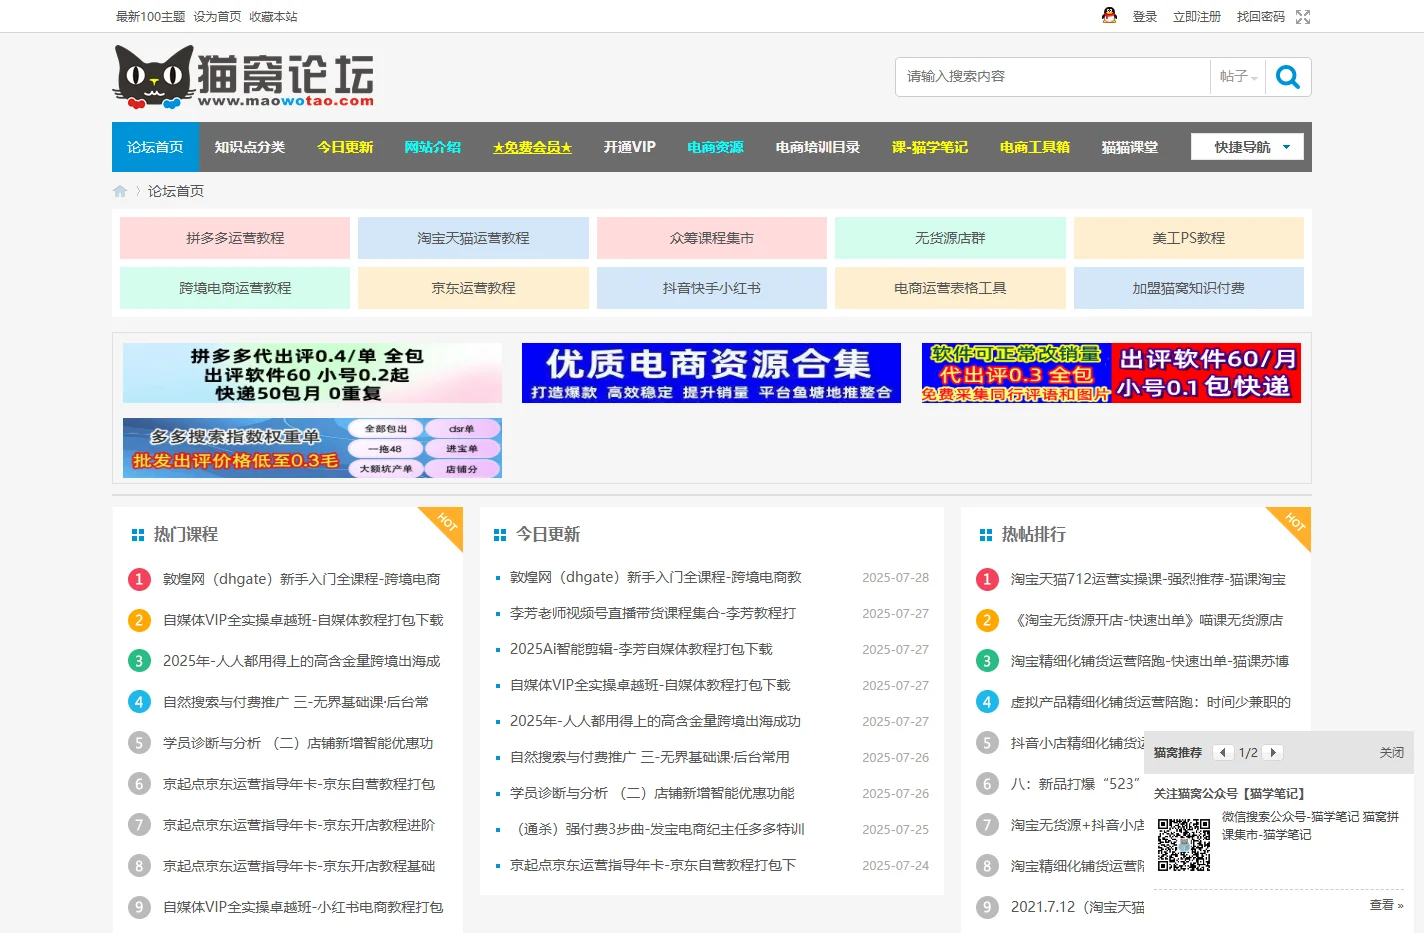Click 查看 » in the recommendation popup
This screenshot has width=1424, height=933.
(1386, 905)
